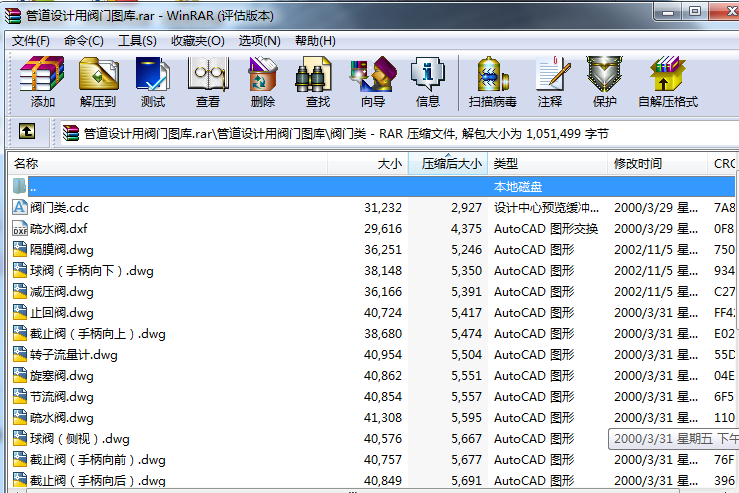Select the parent folder '..' icon

tap(19, 186)
